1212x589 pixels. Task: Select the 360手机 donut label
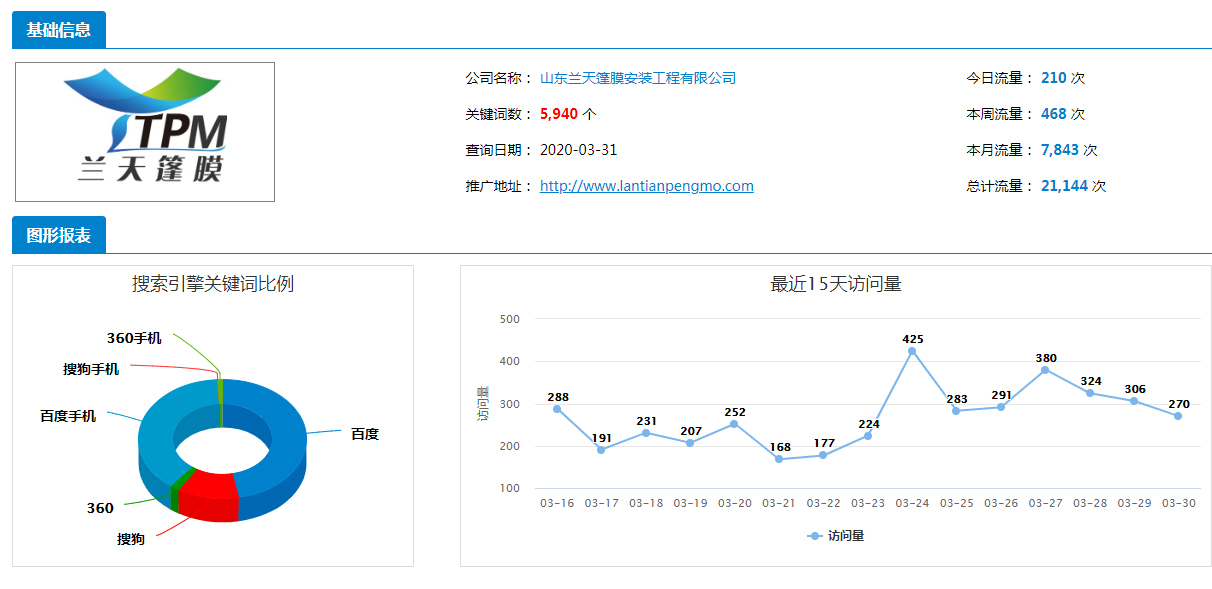134,338
